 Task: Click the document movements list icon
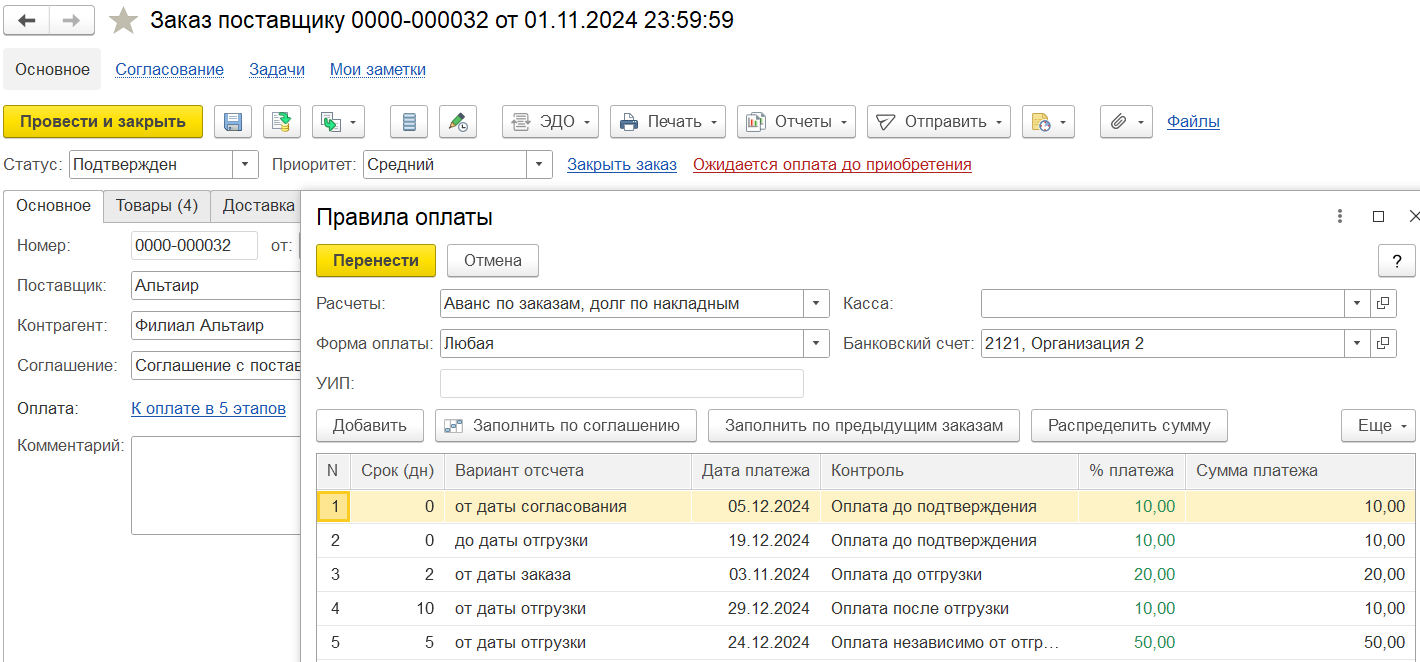[408, 122]
